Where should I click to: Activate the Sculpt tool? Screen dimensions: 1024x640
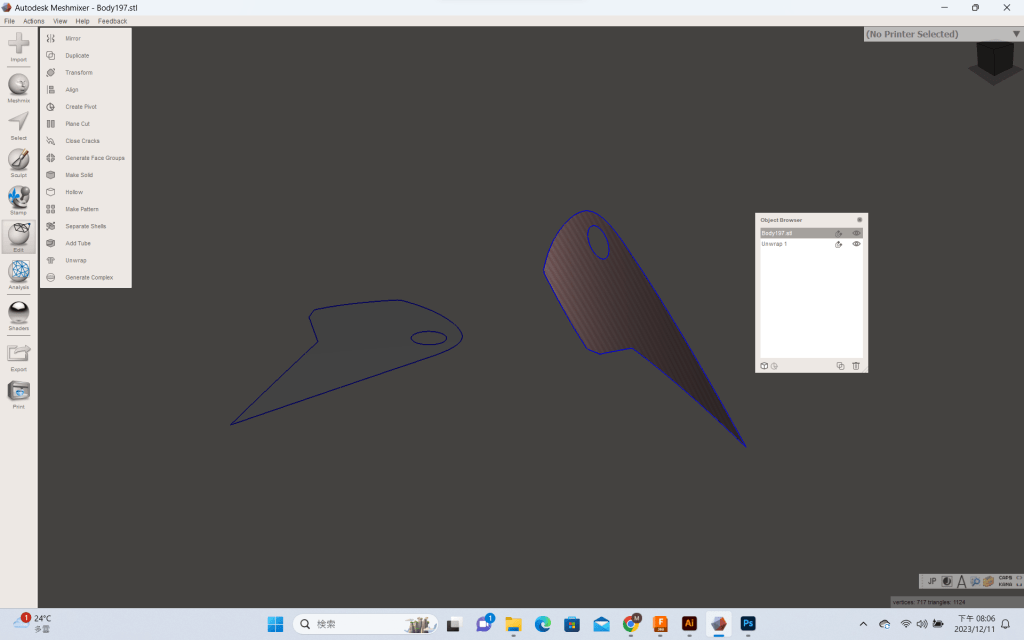(19, 160)
